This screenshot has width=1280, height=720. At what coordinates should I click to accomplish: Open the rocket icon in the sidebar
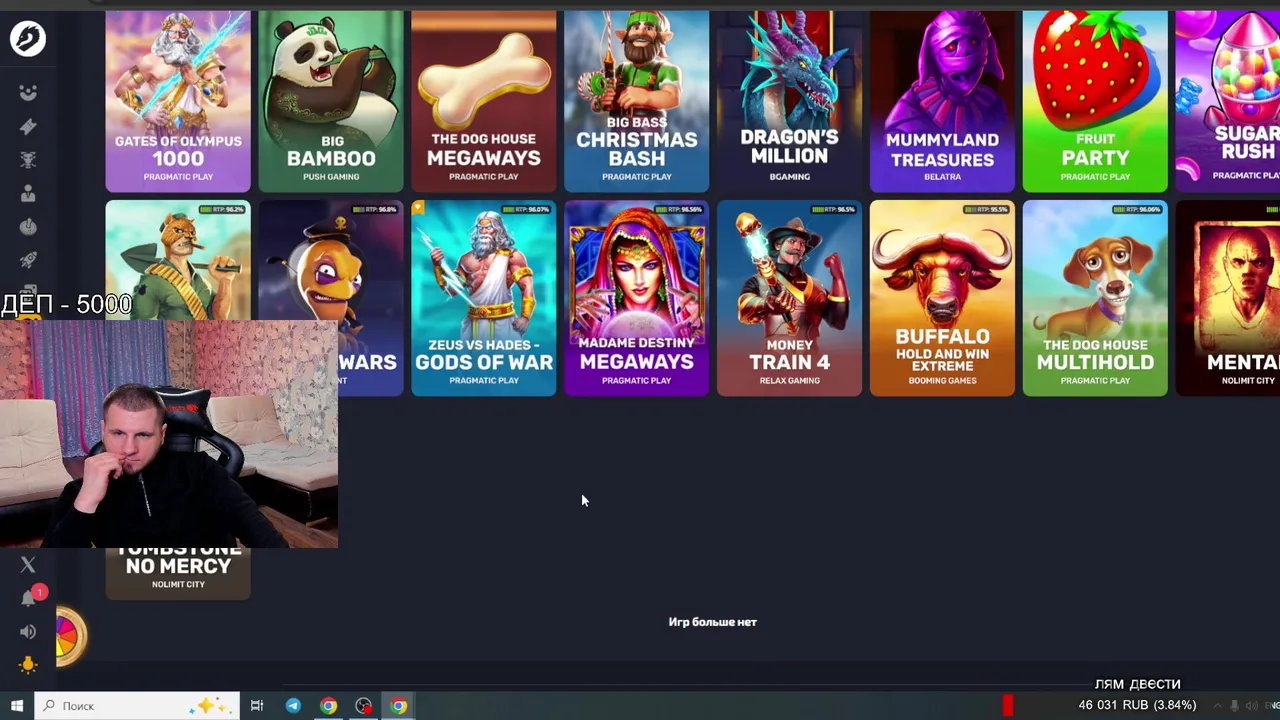(28, 260)
